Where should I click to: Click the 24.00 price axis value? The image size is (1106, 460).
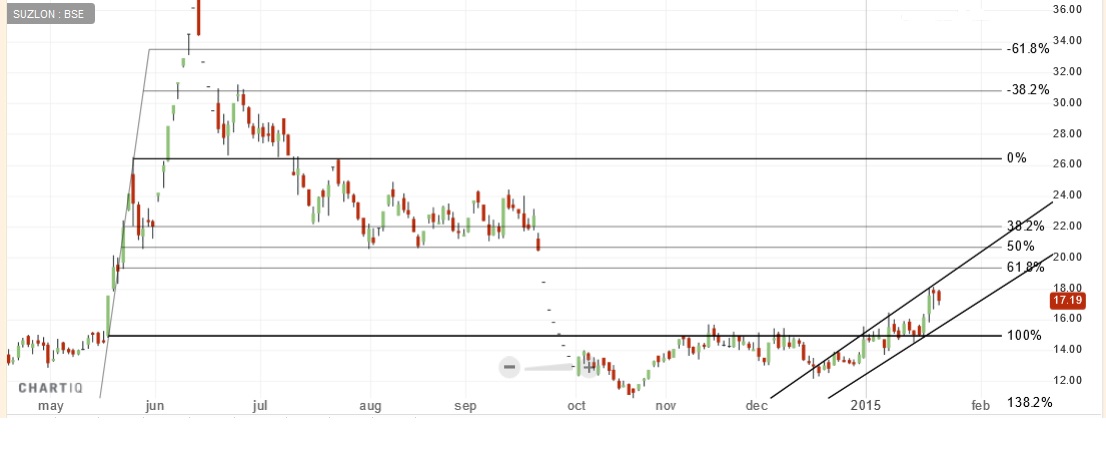1067,195
